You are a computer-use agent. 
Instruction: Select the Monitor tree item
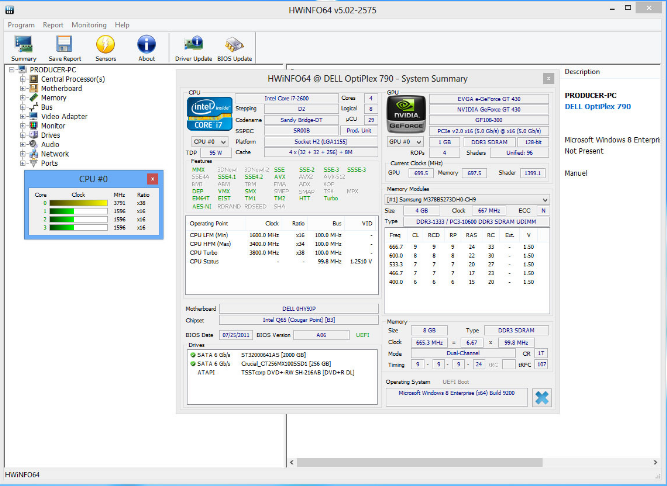[53, 126]
